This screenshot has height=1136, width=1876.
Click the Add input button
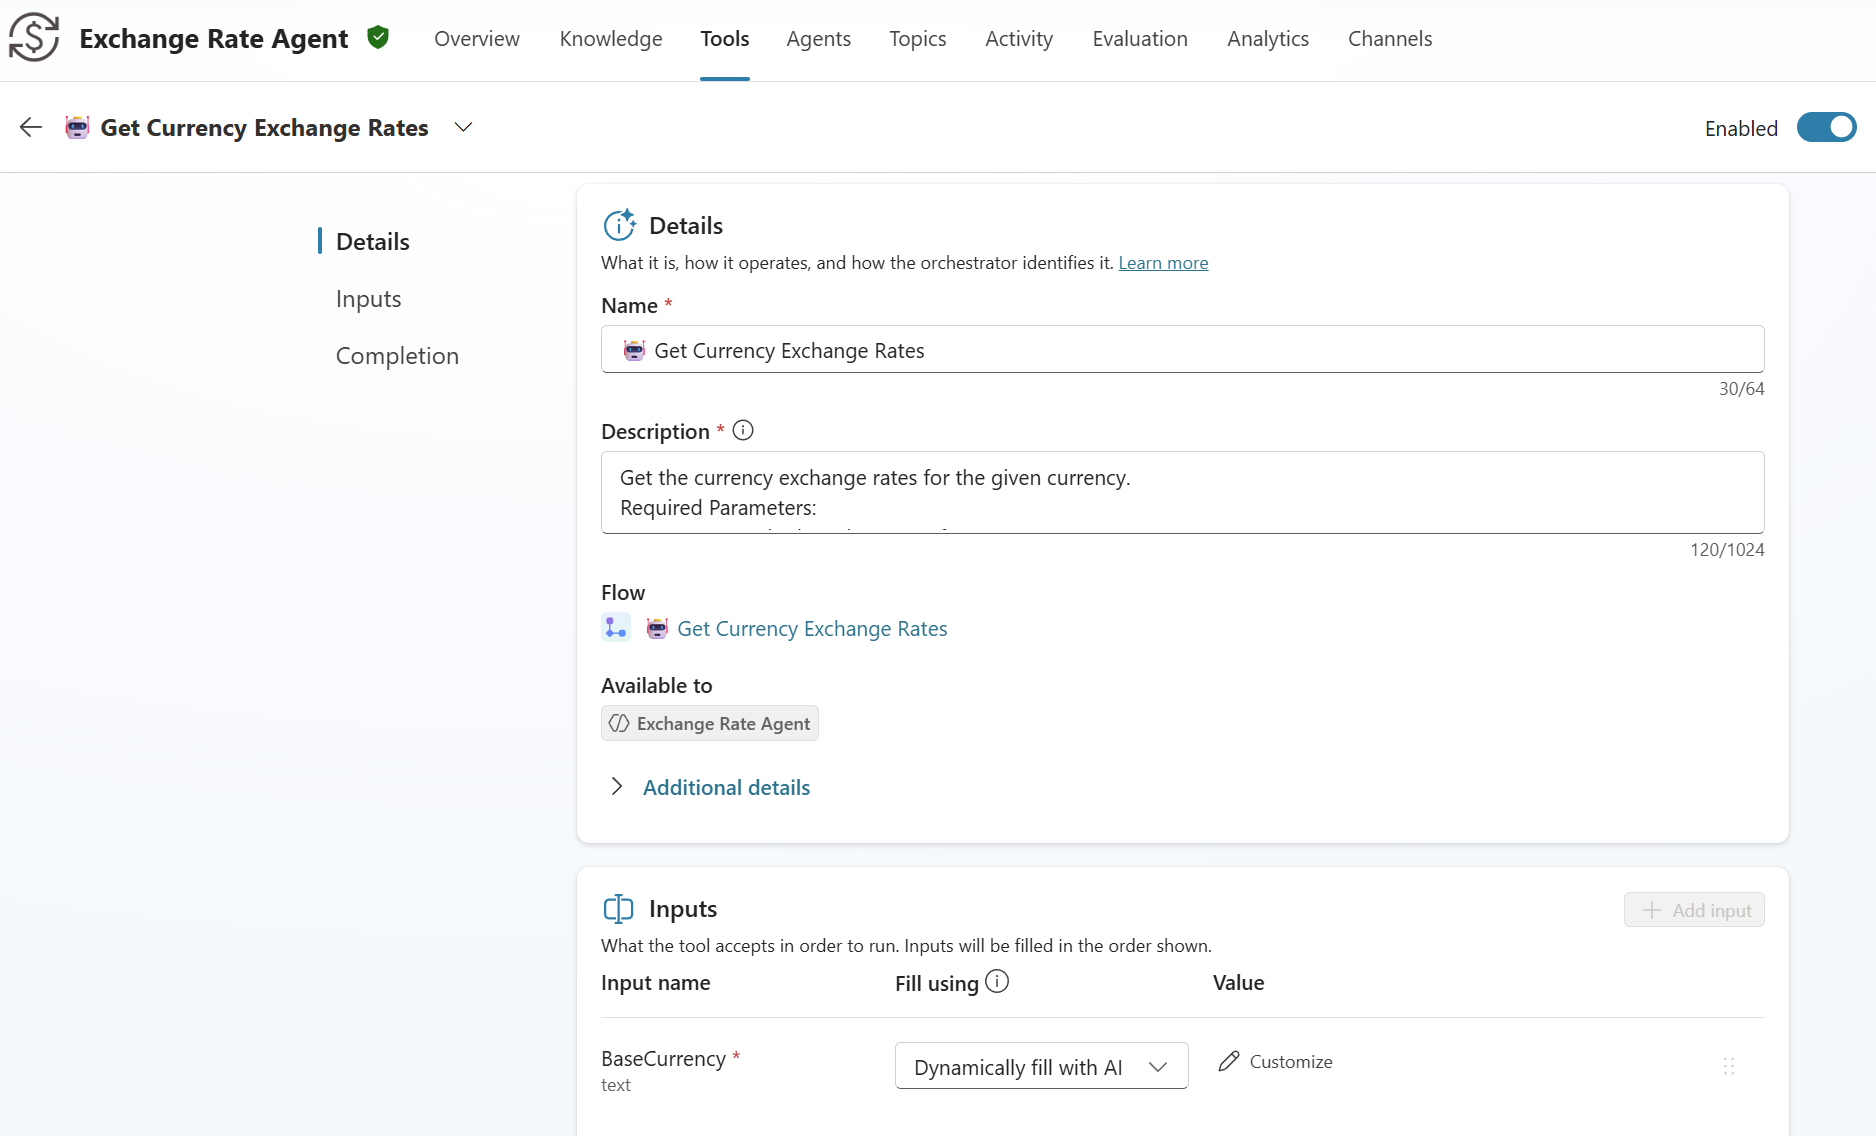click(1694, 910)
